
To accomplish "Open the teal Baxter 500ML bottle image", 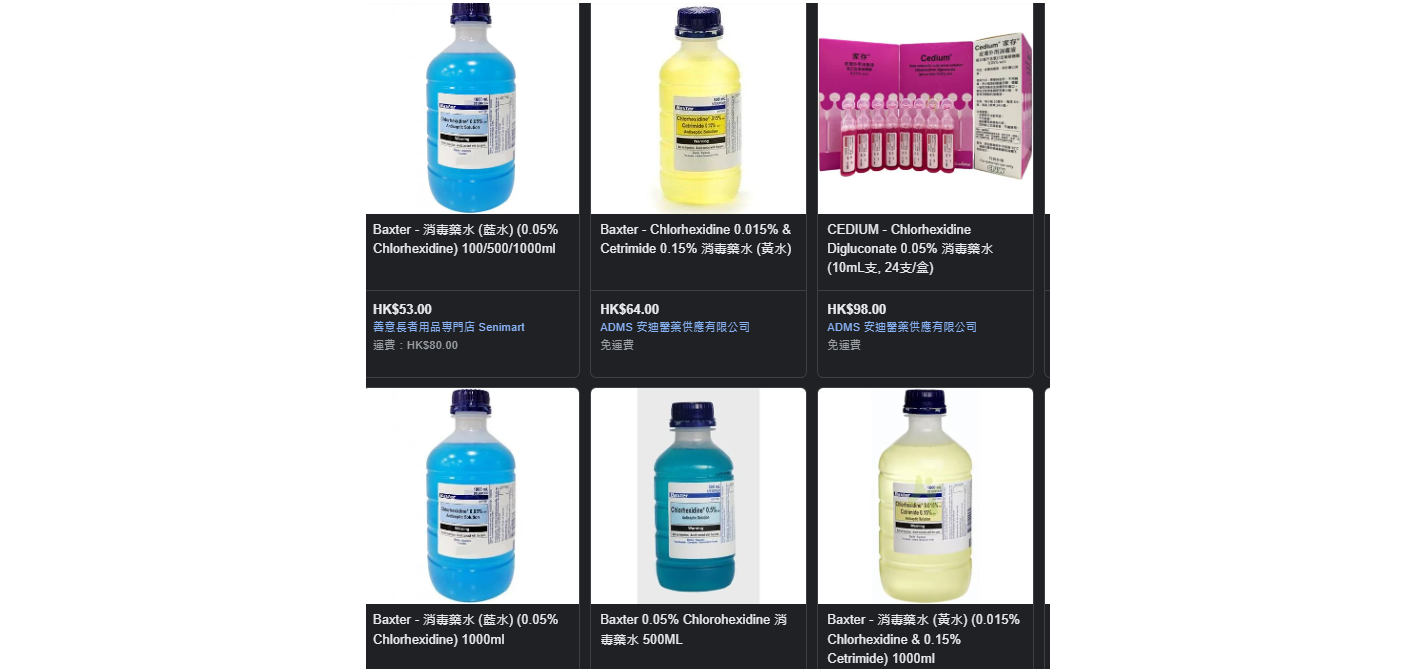I will pyautogui.click(x=698, y=496).
